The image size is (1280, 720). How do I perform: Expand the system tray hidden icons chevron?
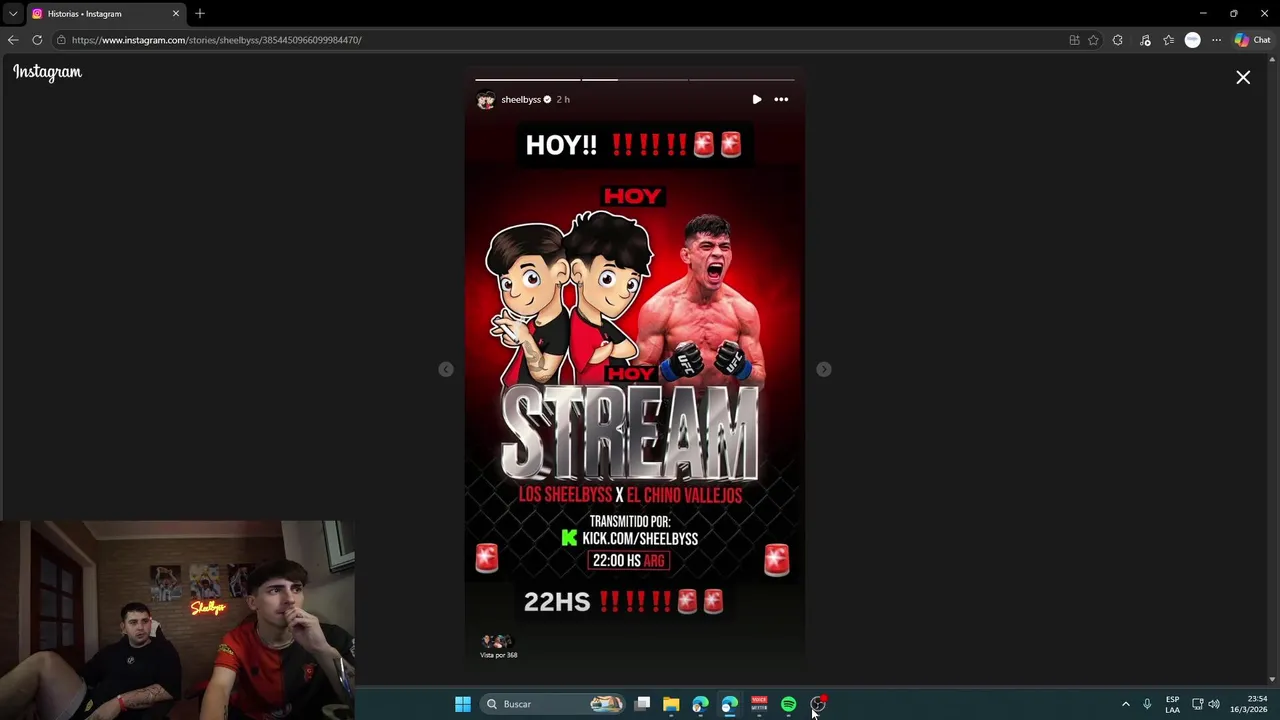pos(1125,704)
